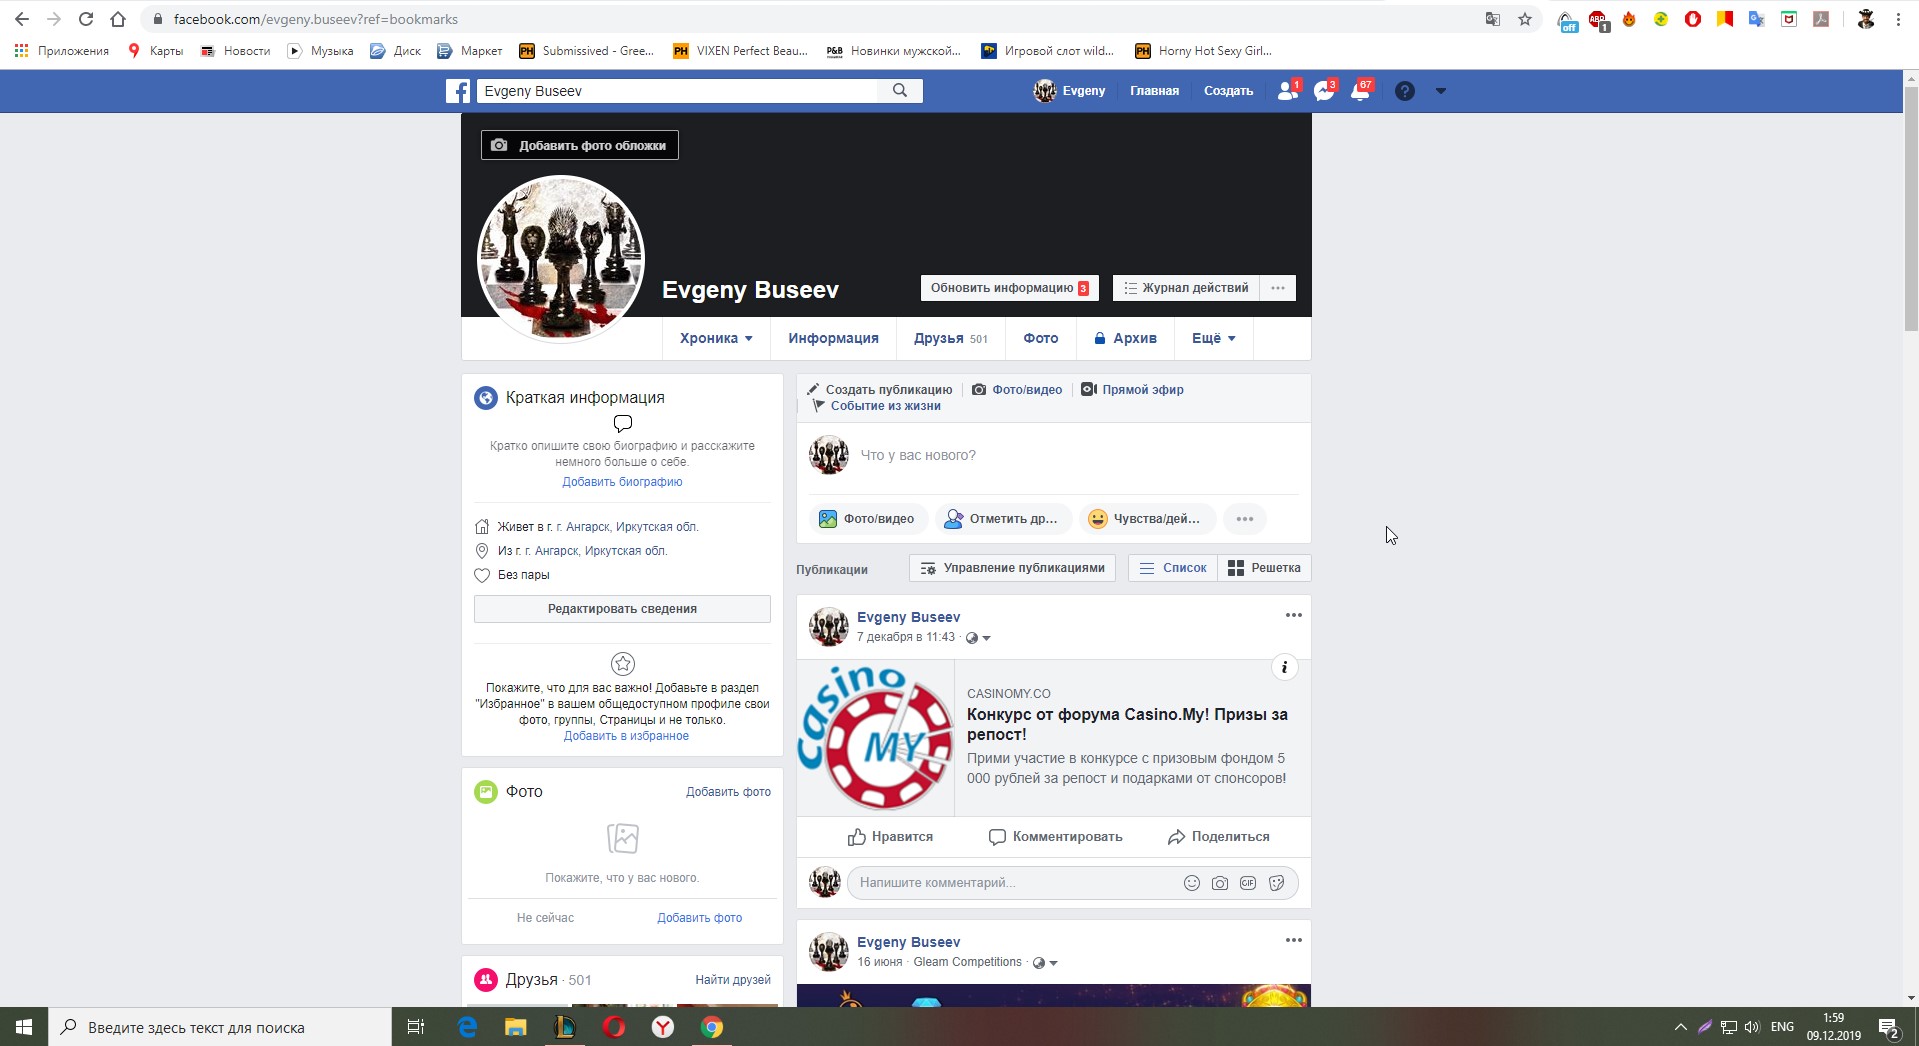Click the Фото/видео pill button

[868, 519]
